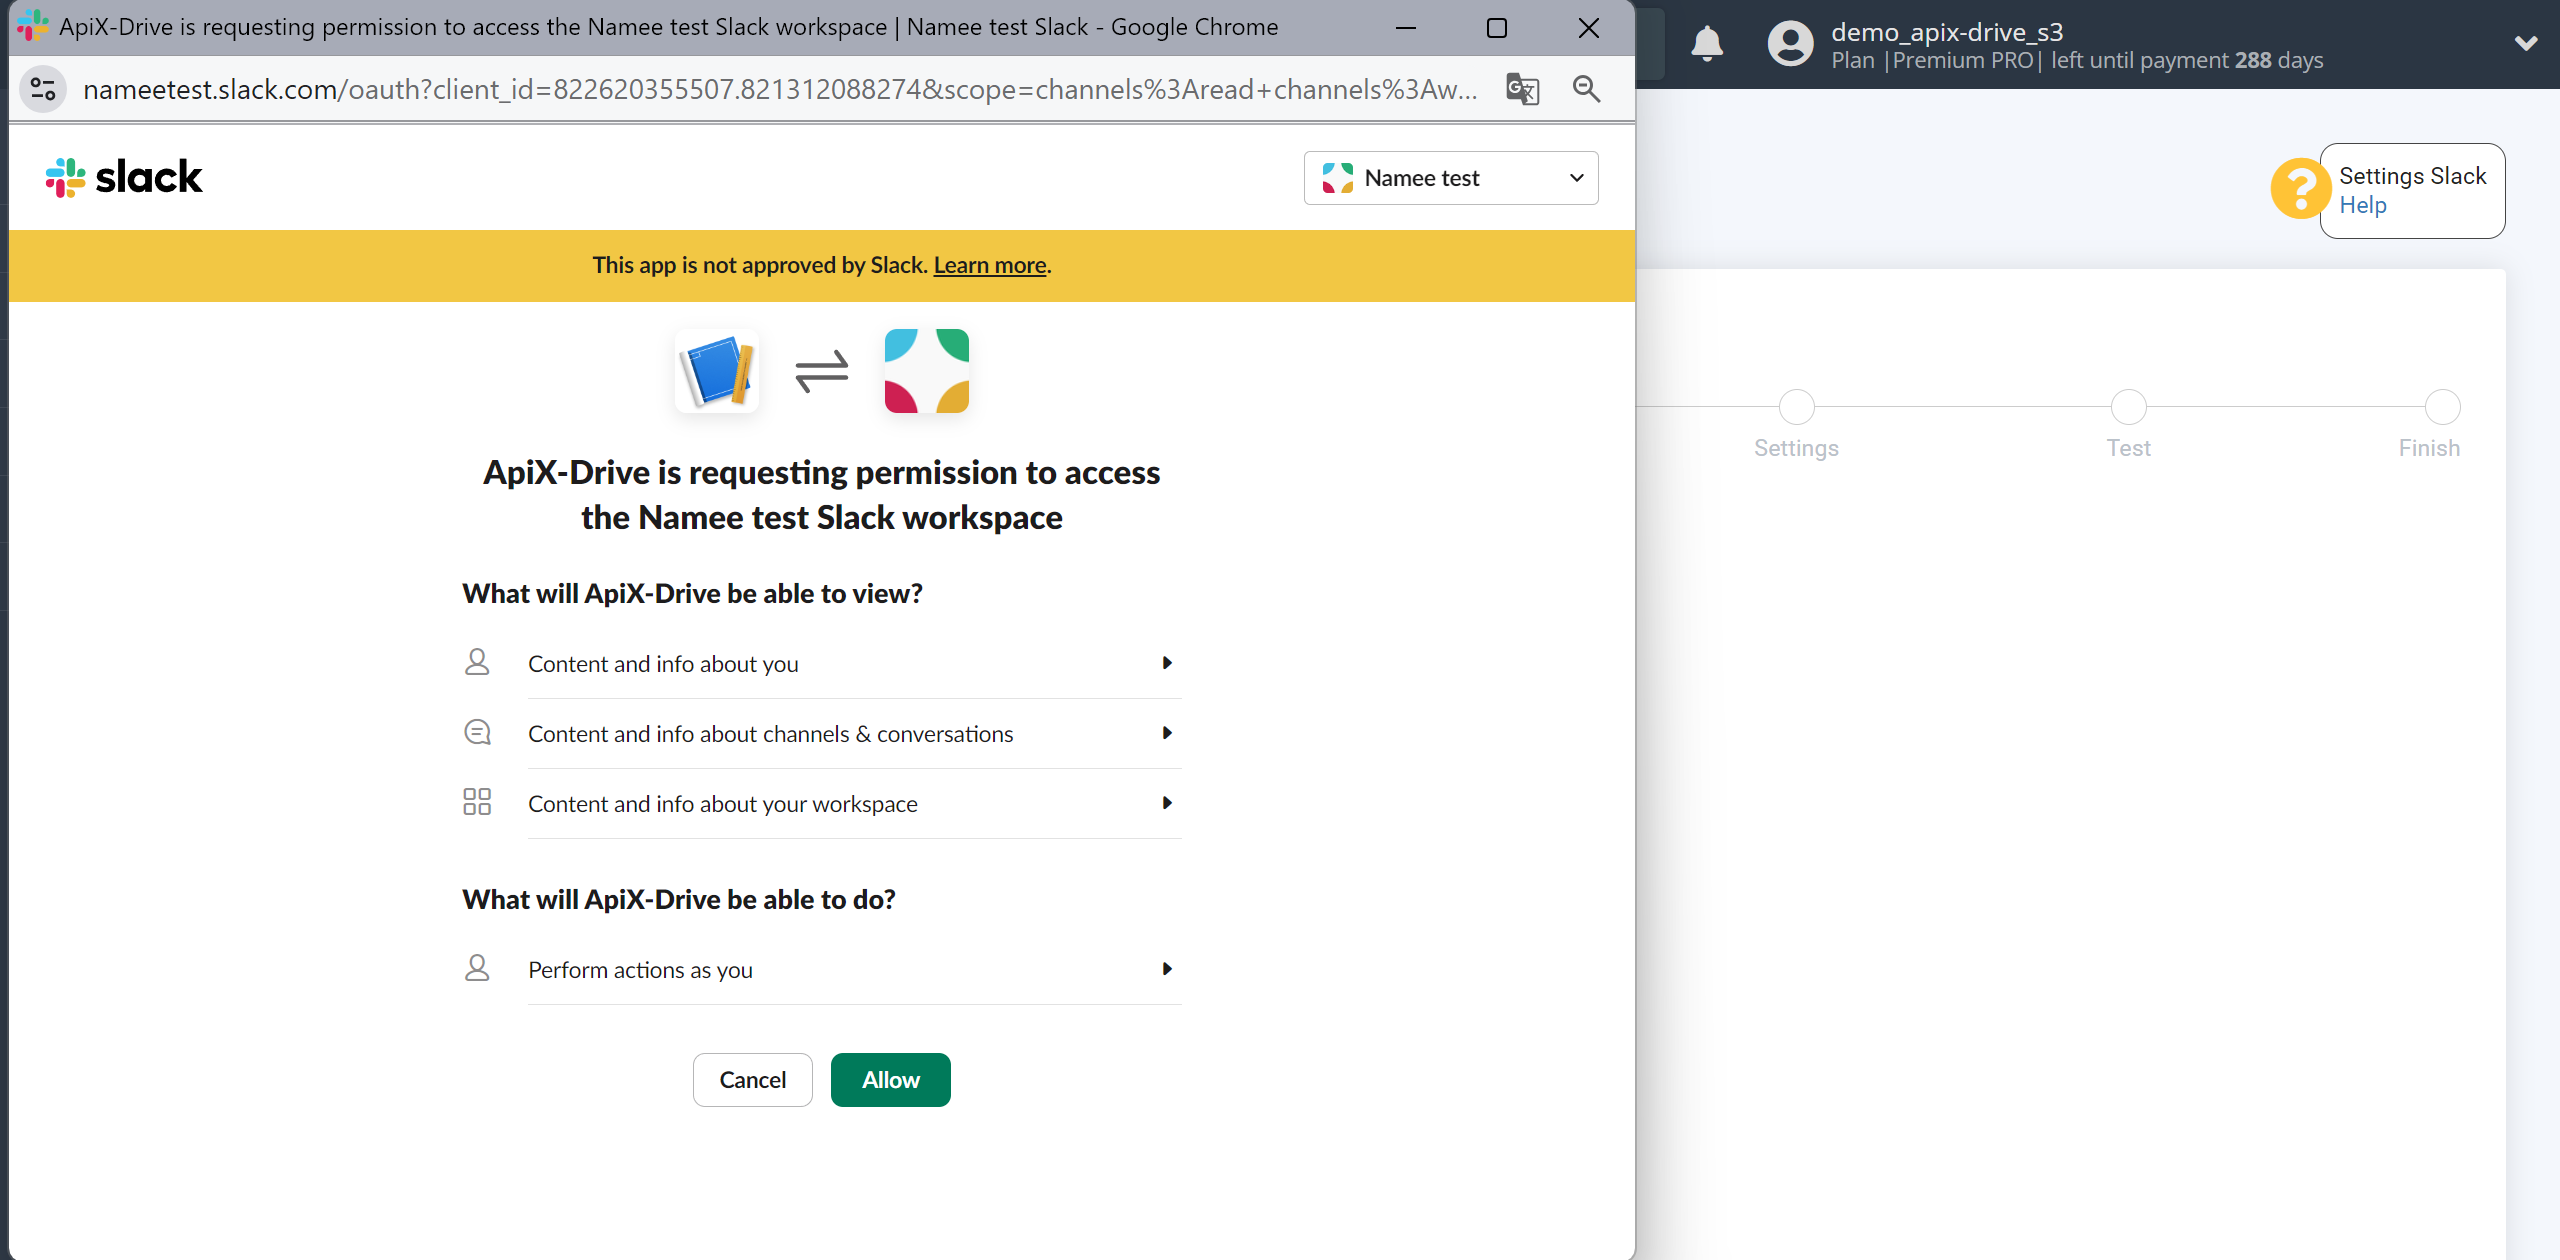Click the ApiX-Drive app icon

point(717,371)
